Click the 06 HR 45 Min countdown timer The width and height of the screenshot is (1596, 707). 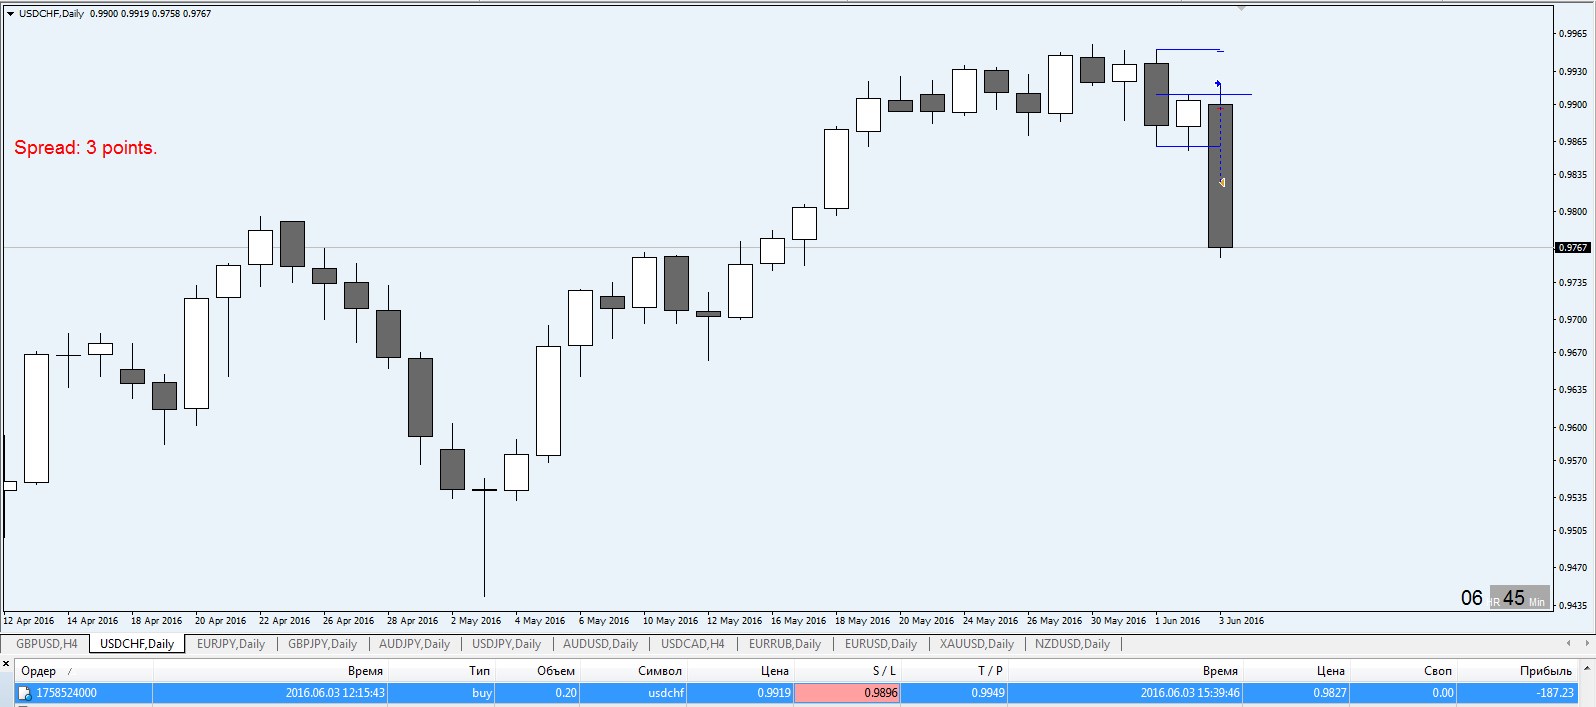[1504, 598]
